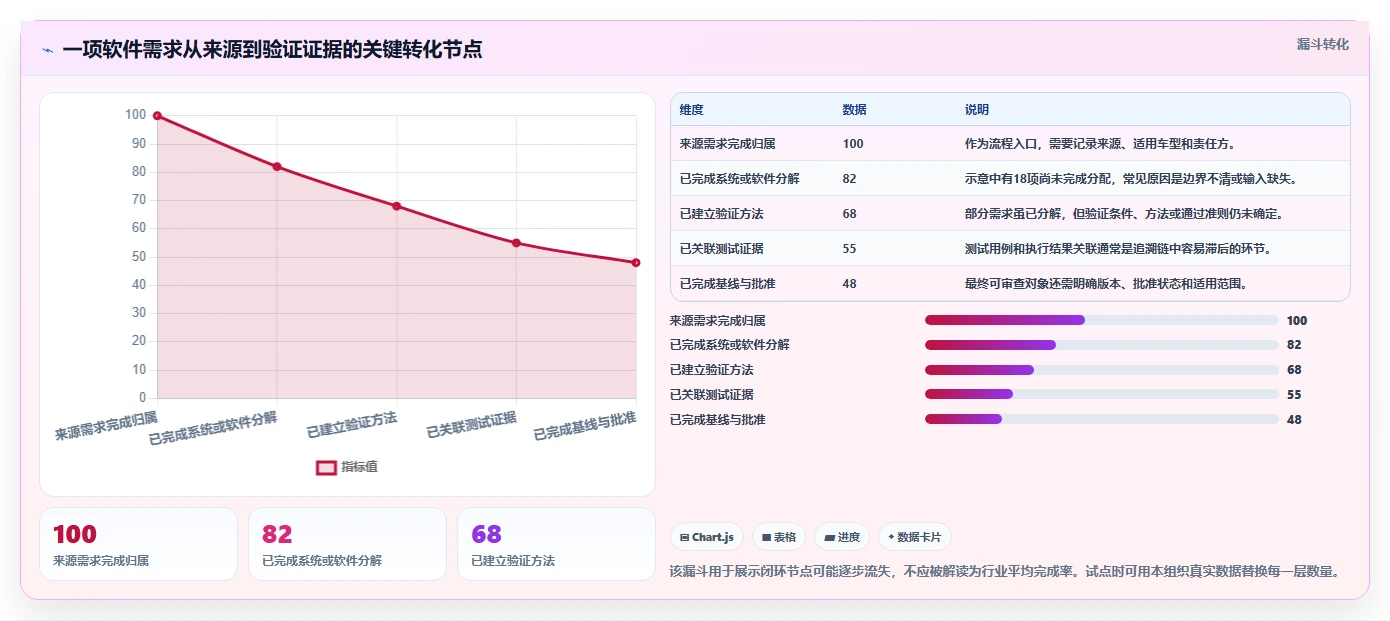The height and width of the screenshot is (621, 1390).
Task: Click the title 一项软件需求从来源到验证证据的关键转化节点
Action: pyautogui.click(x=272, y=50)
